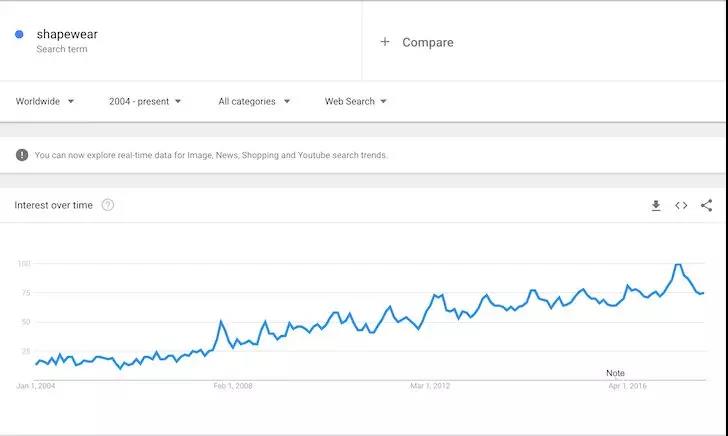Share the Interest over time chart
Image resolution: width=728 pixels, height=436 pixels.
coord(706,205)
